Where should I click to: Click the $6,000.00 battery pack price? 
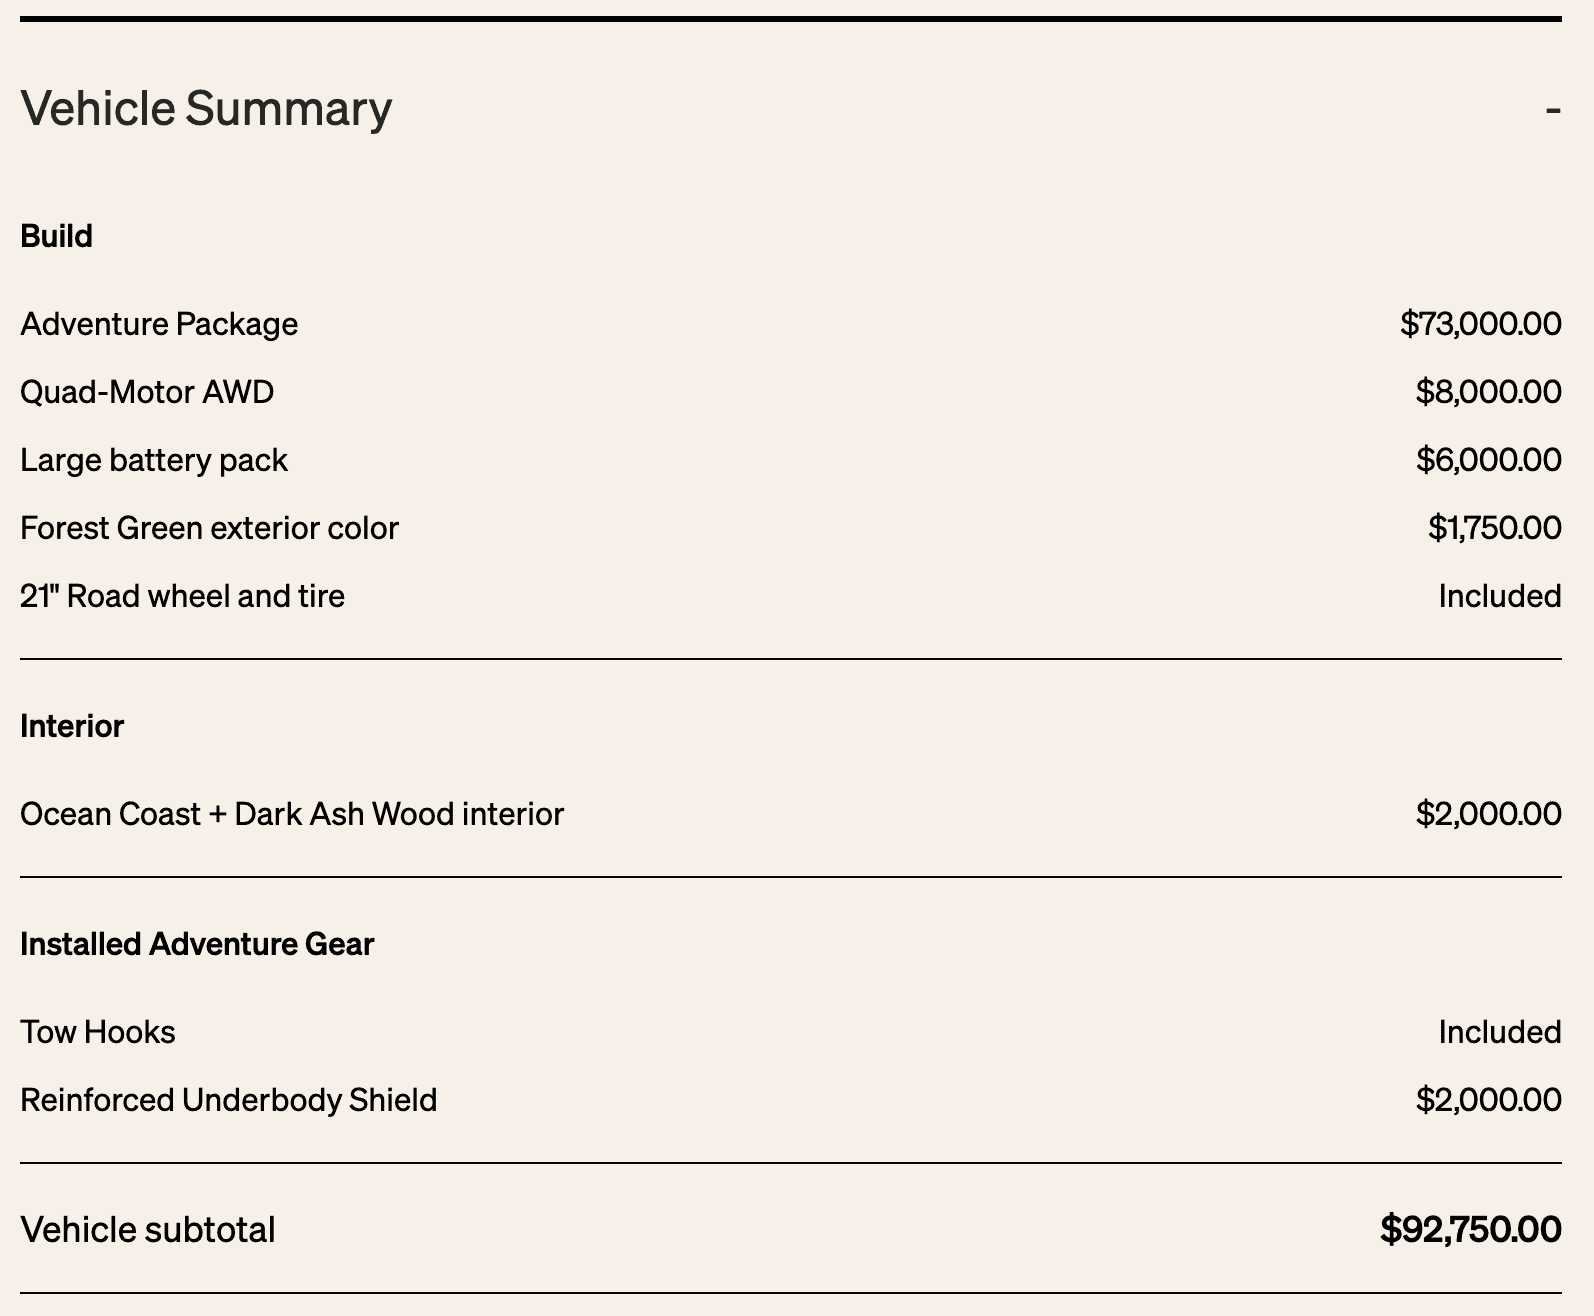coord(1488,460)
